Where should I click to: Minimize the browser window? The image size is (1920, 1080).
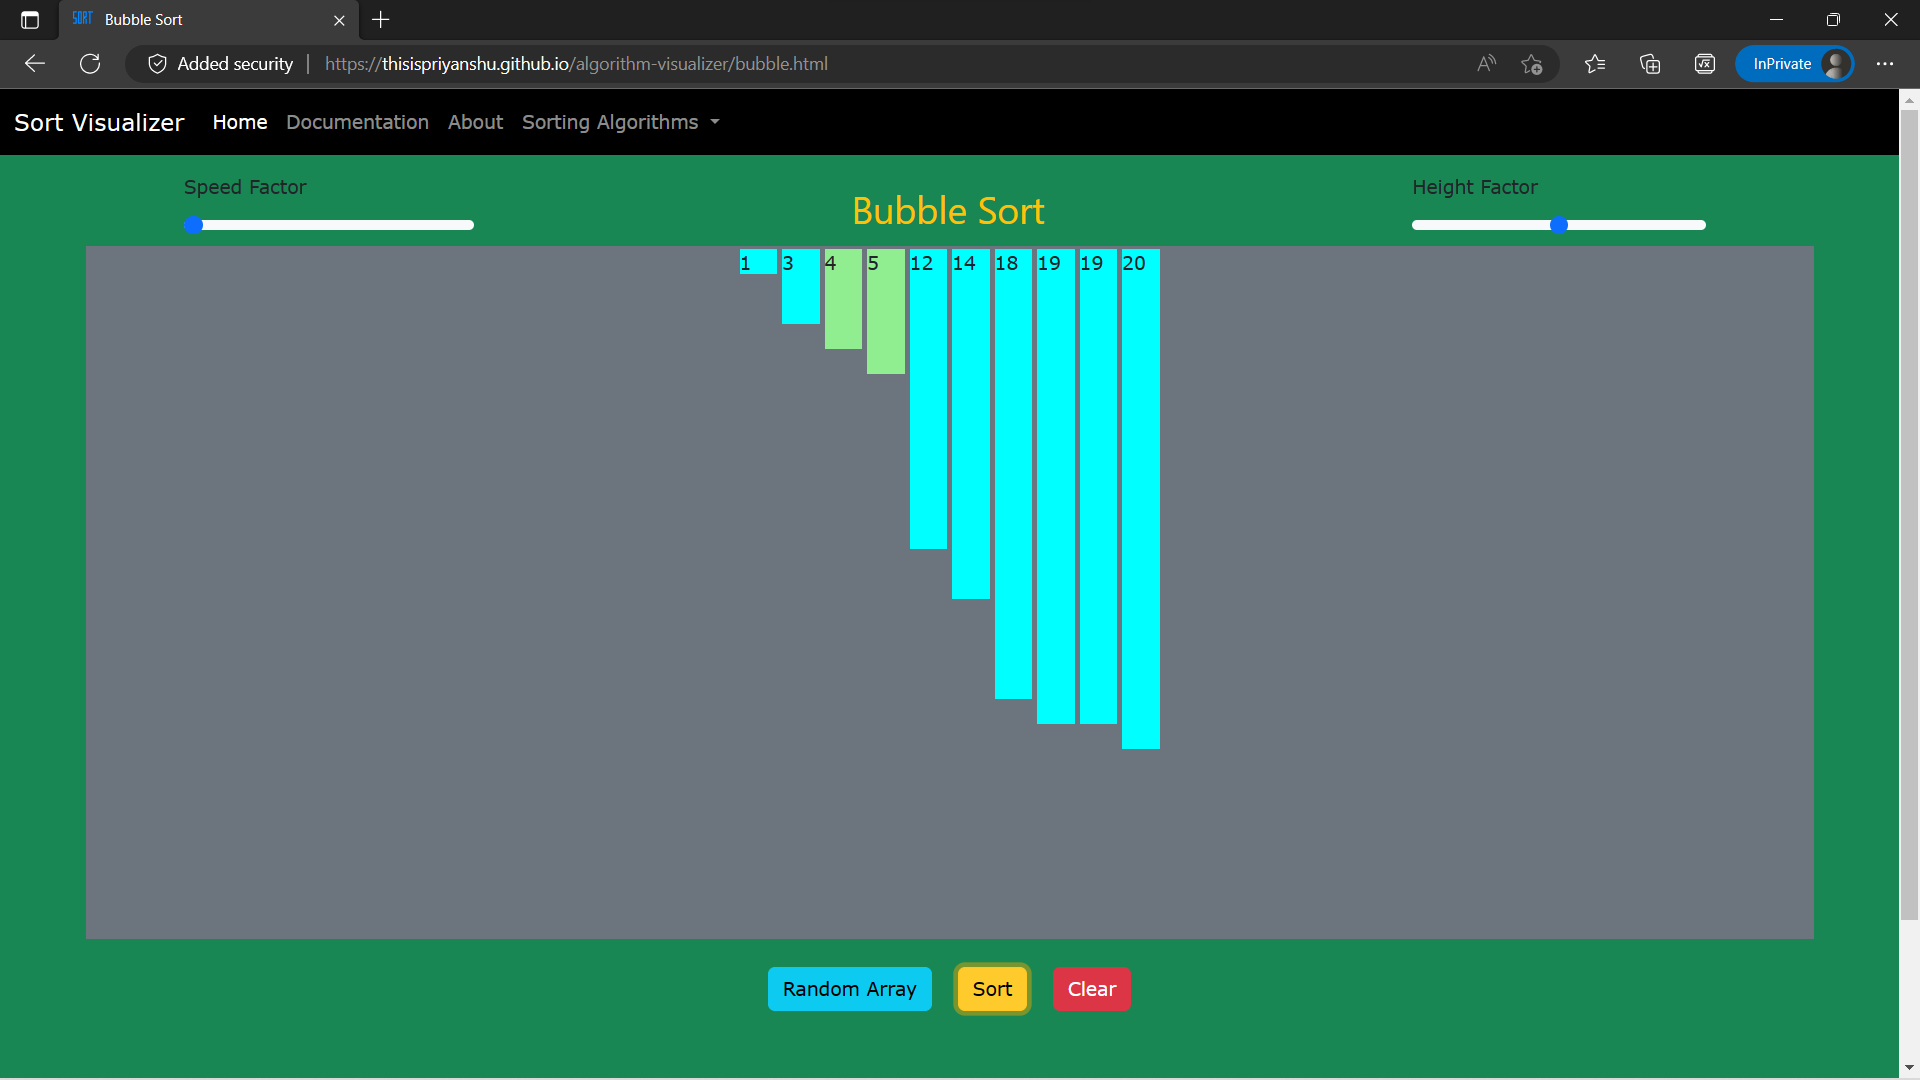(1777, 20)
